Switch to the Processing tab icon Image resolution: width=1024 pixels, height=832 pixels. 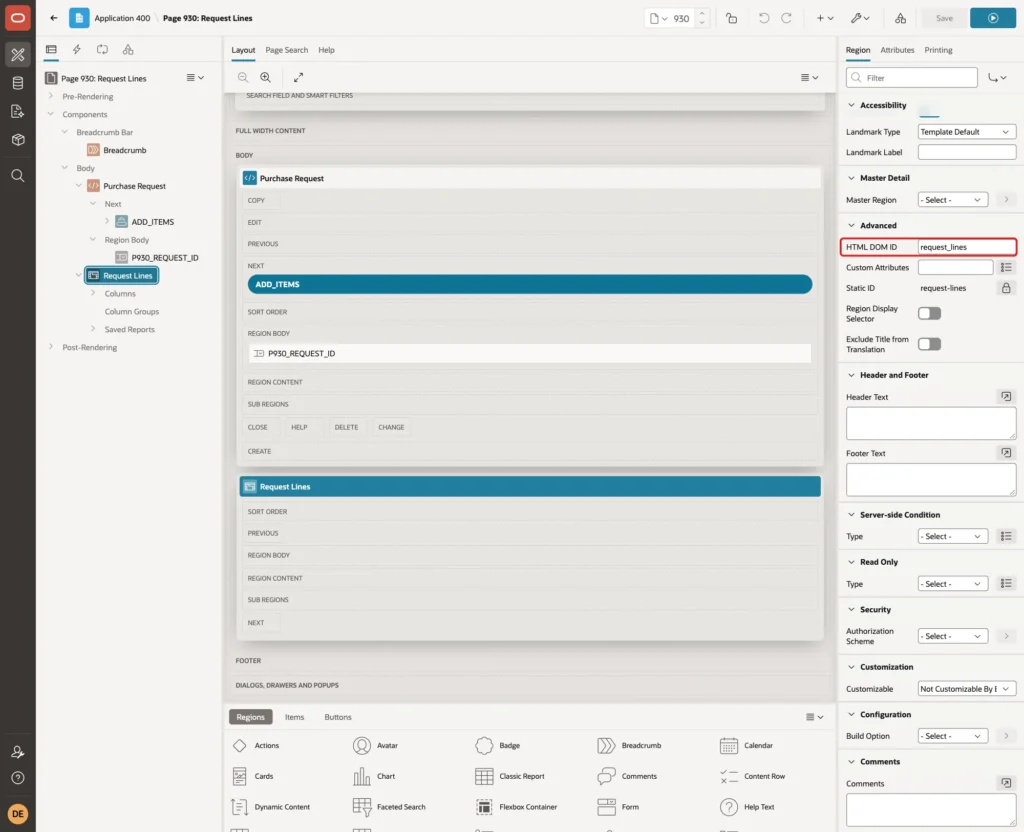click(103, 50)
